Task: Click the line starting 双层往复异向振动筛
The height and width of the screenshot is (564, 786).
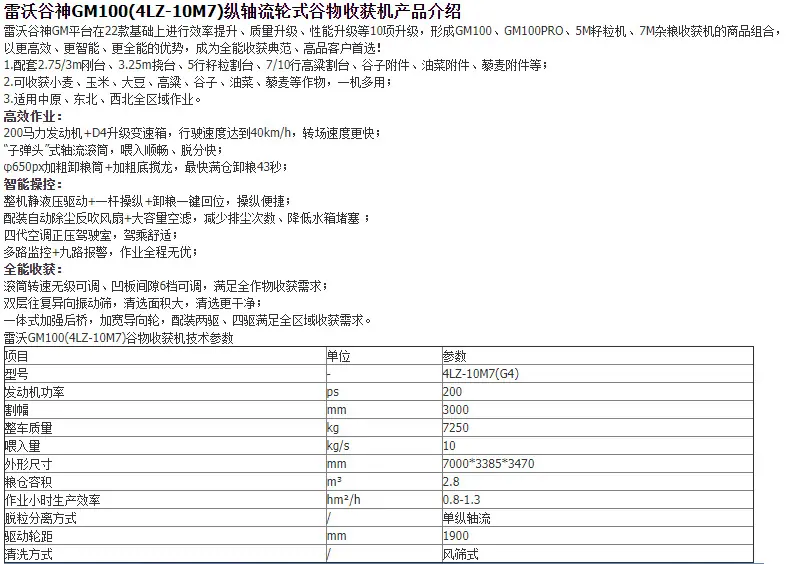Action: tap(132, 303)
